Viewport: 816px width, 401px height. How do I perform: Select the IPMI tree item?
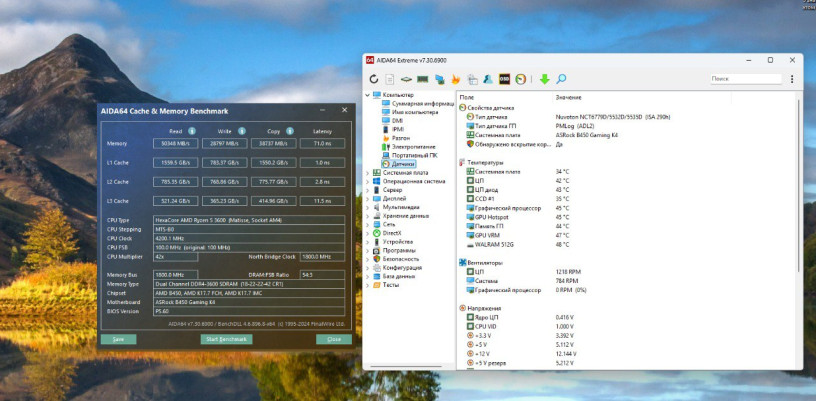[393, 130]
